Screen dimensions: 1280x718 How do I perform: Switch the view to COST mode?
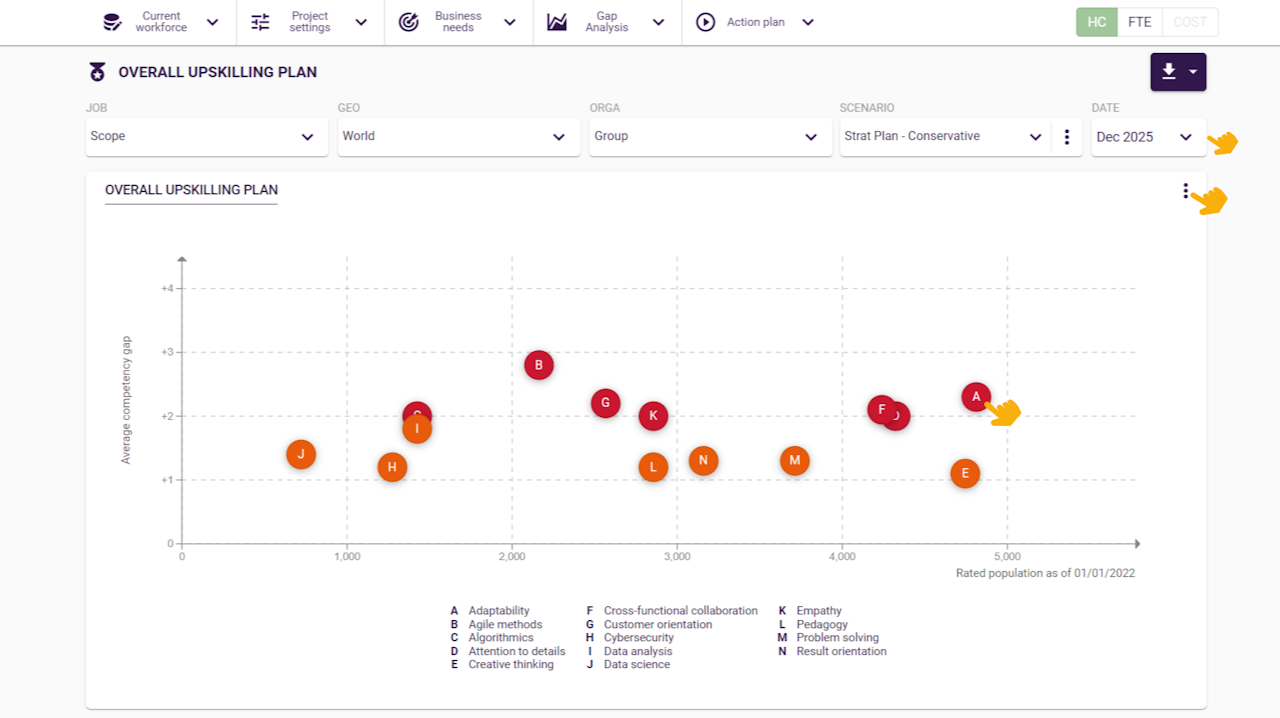tap(1190, 22)
